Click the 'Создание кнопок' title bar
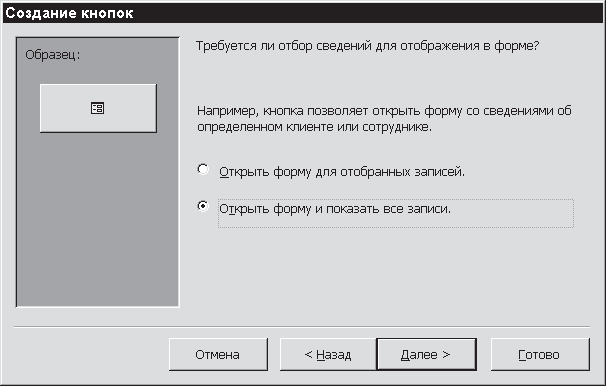 pyautogui.click(x=303, y=13)
